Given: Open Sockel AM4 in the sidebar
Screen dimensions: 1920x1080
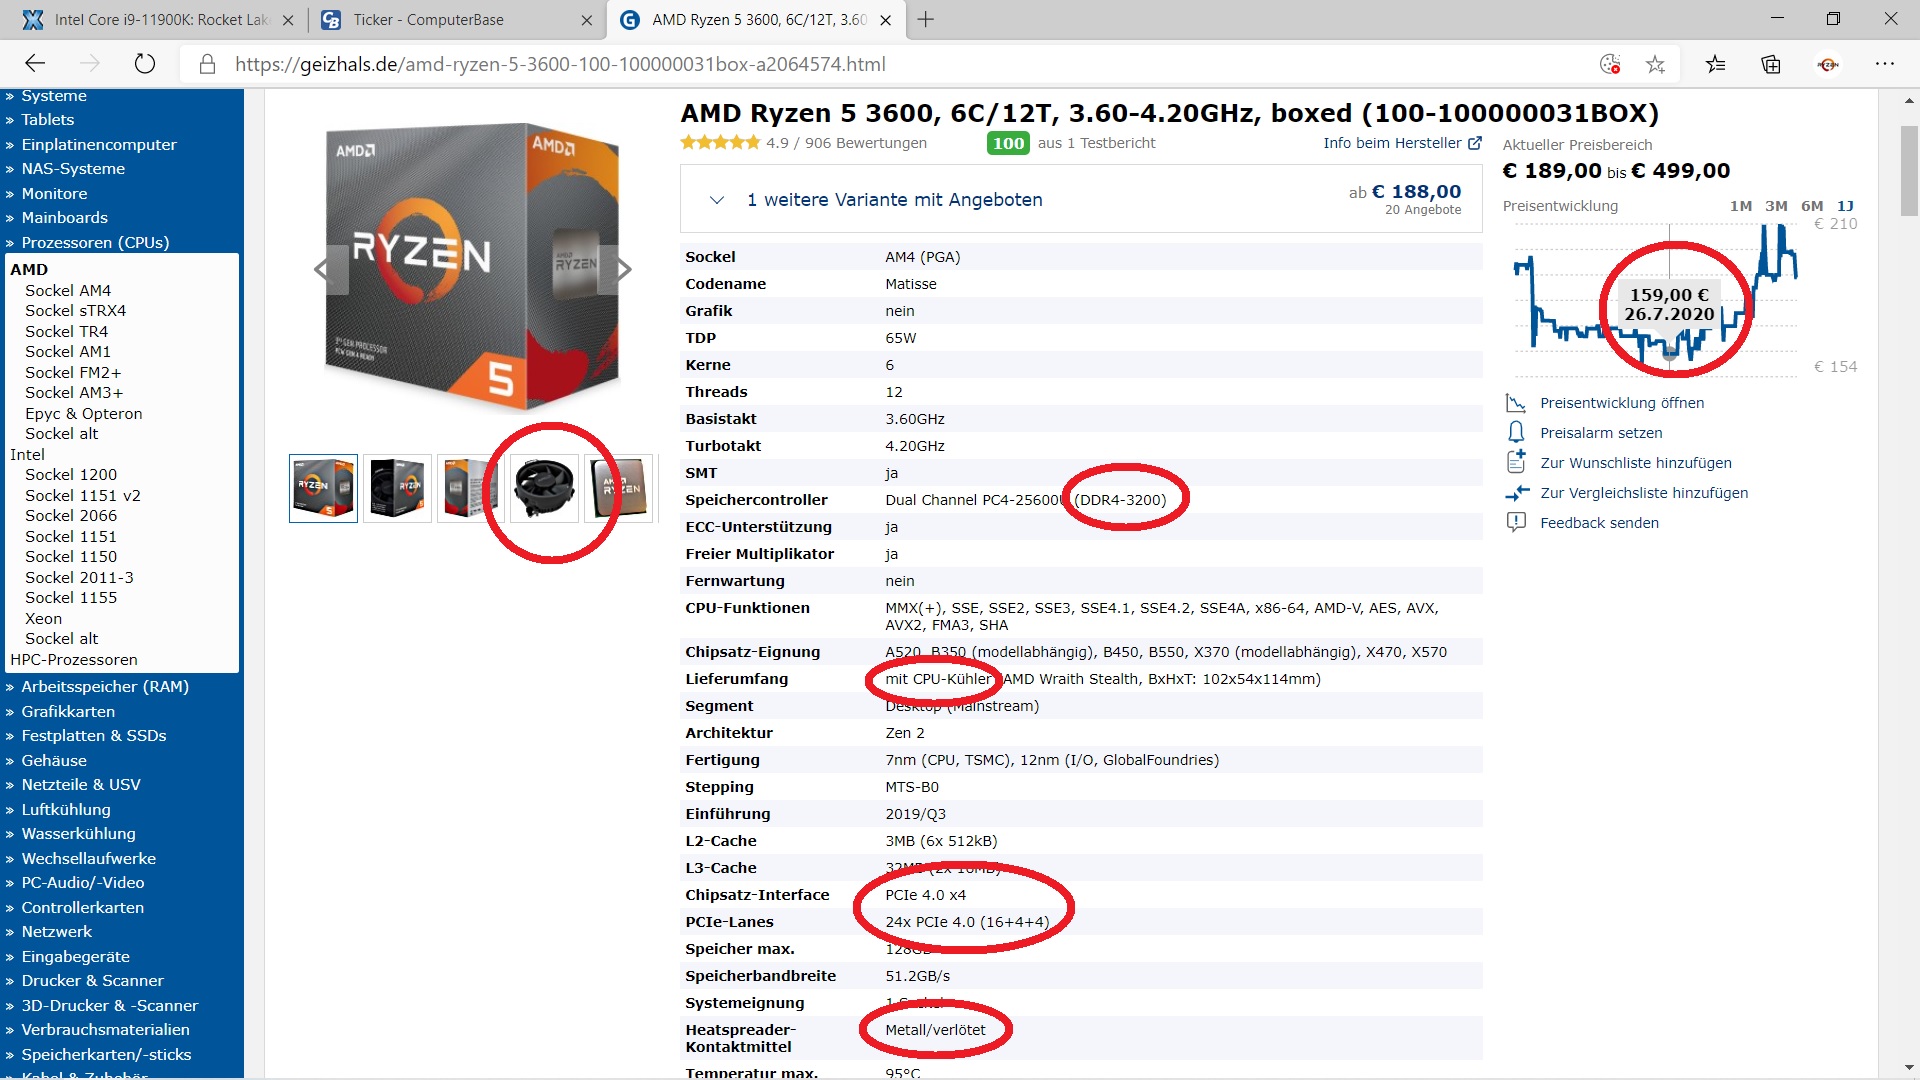Looking at the screenshot, I should 67,290.
